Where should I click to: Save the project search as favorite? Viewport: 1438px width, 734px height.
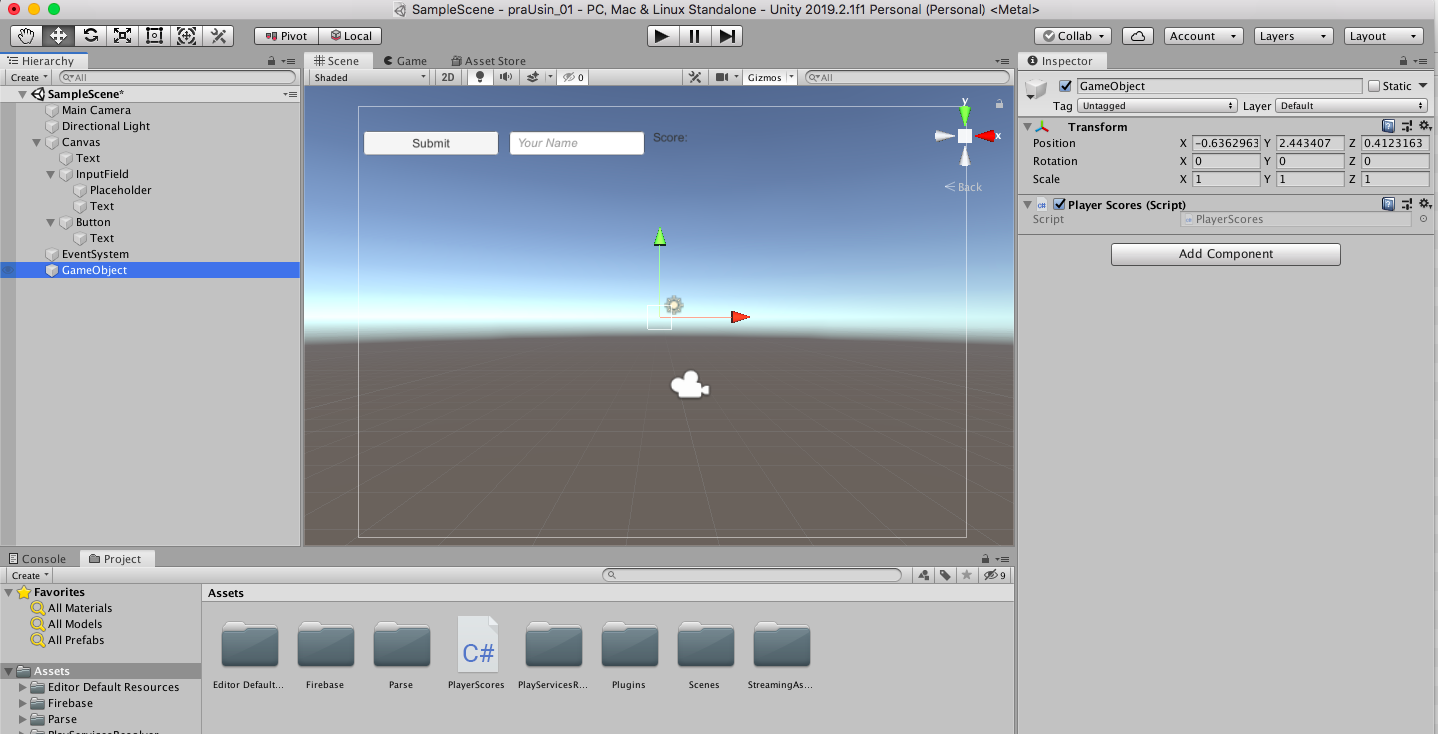click(x=966, y=575)
